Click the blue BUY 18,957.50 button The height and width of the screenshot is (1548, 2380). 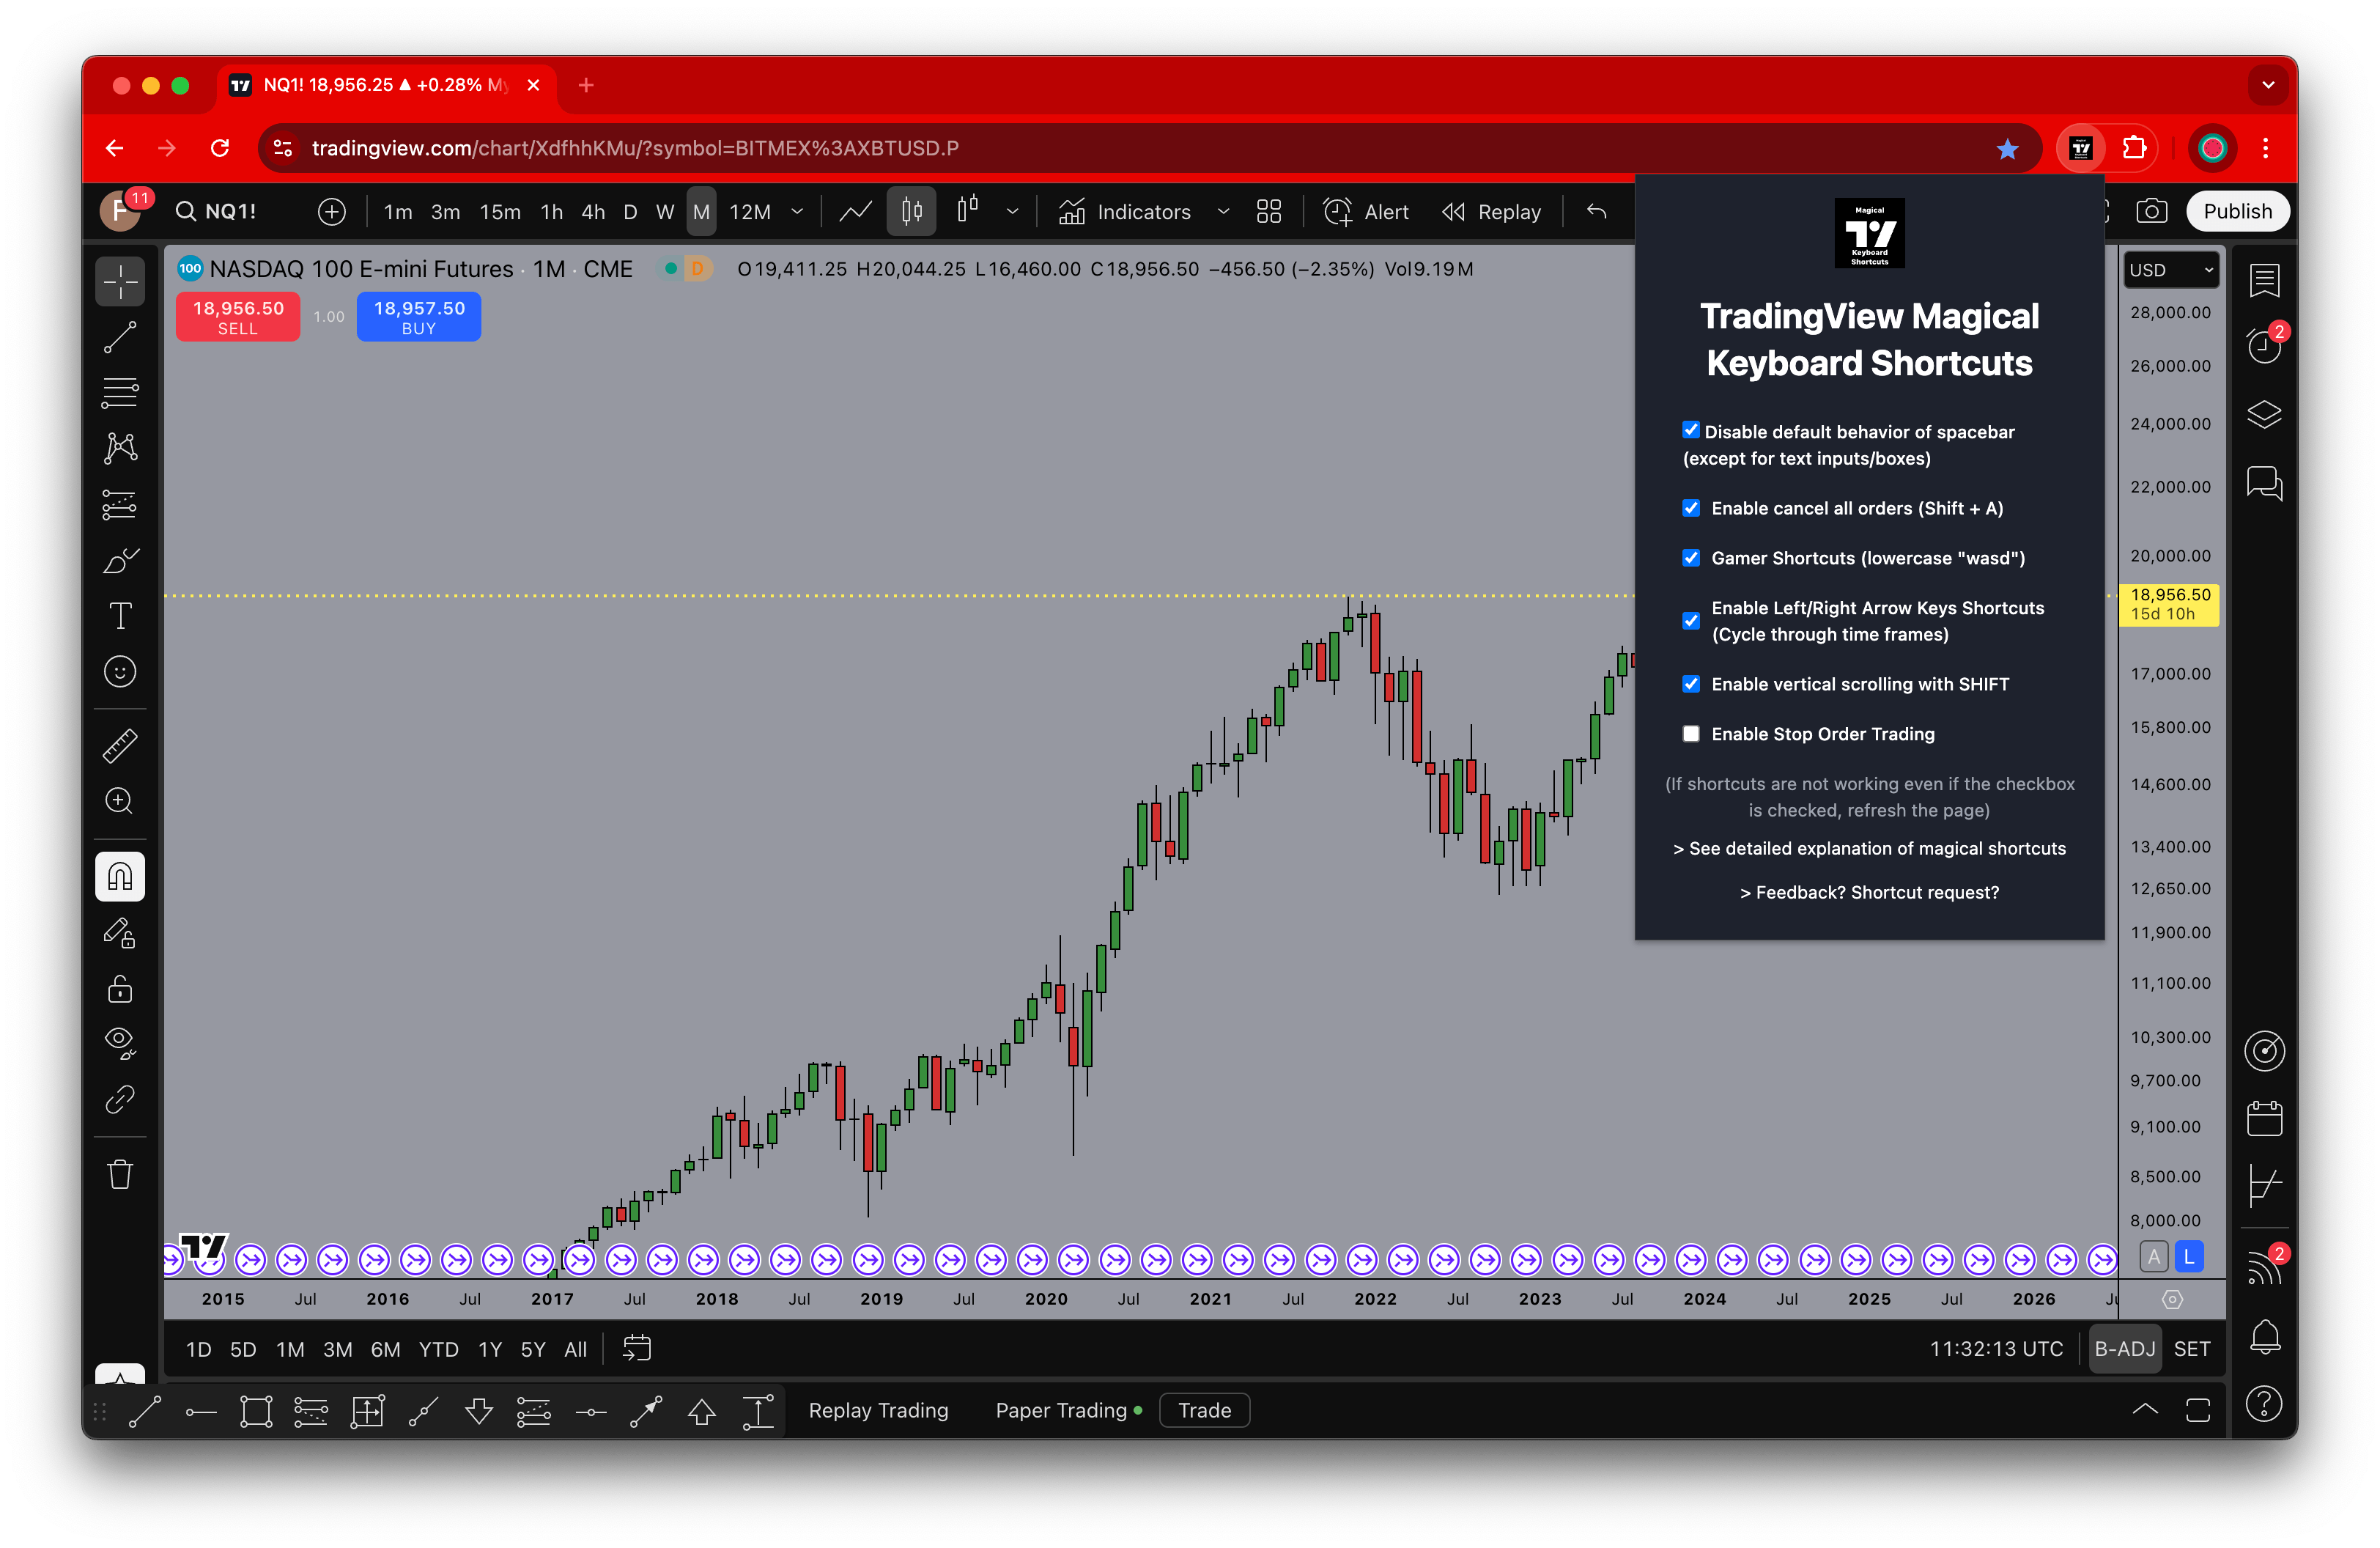419,317
